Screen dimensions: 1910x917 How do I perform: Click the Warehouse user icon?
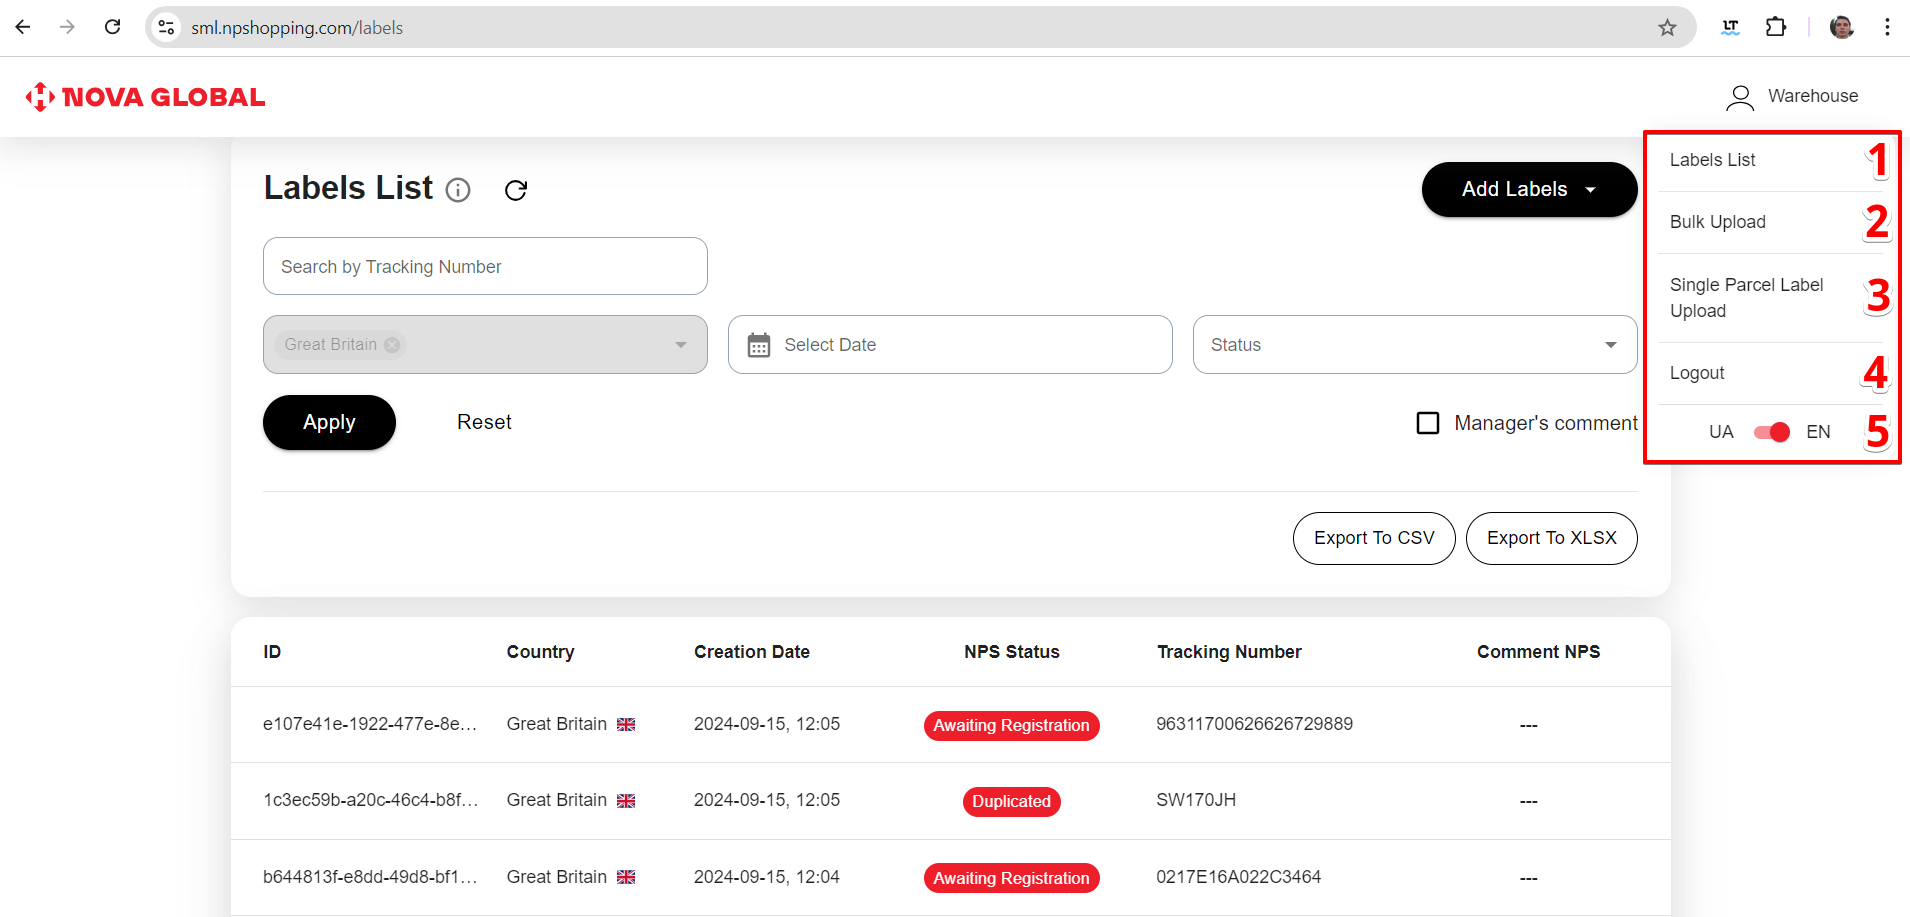coord(1740,97)
